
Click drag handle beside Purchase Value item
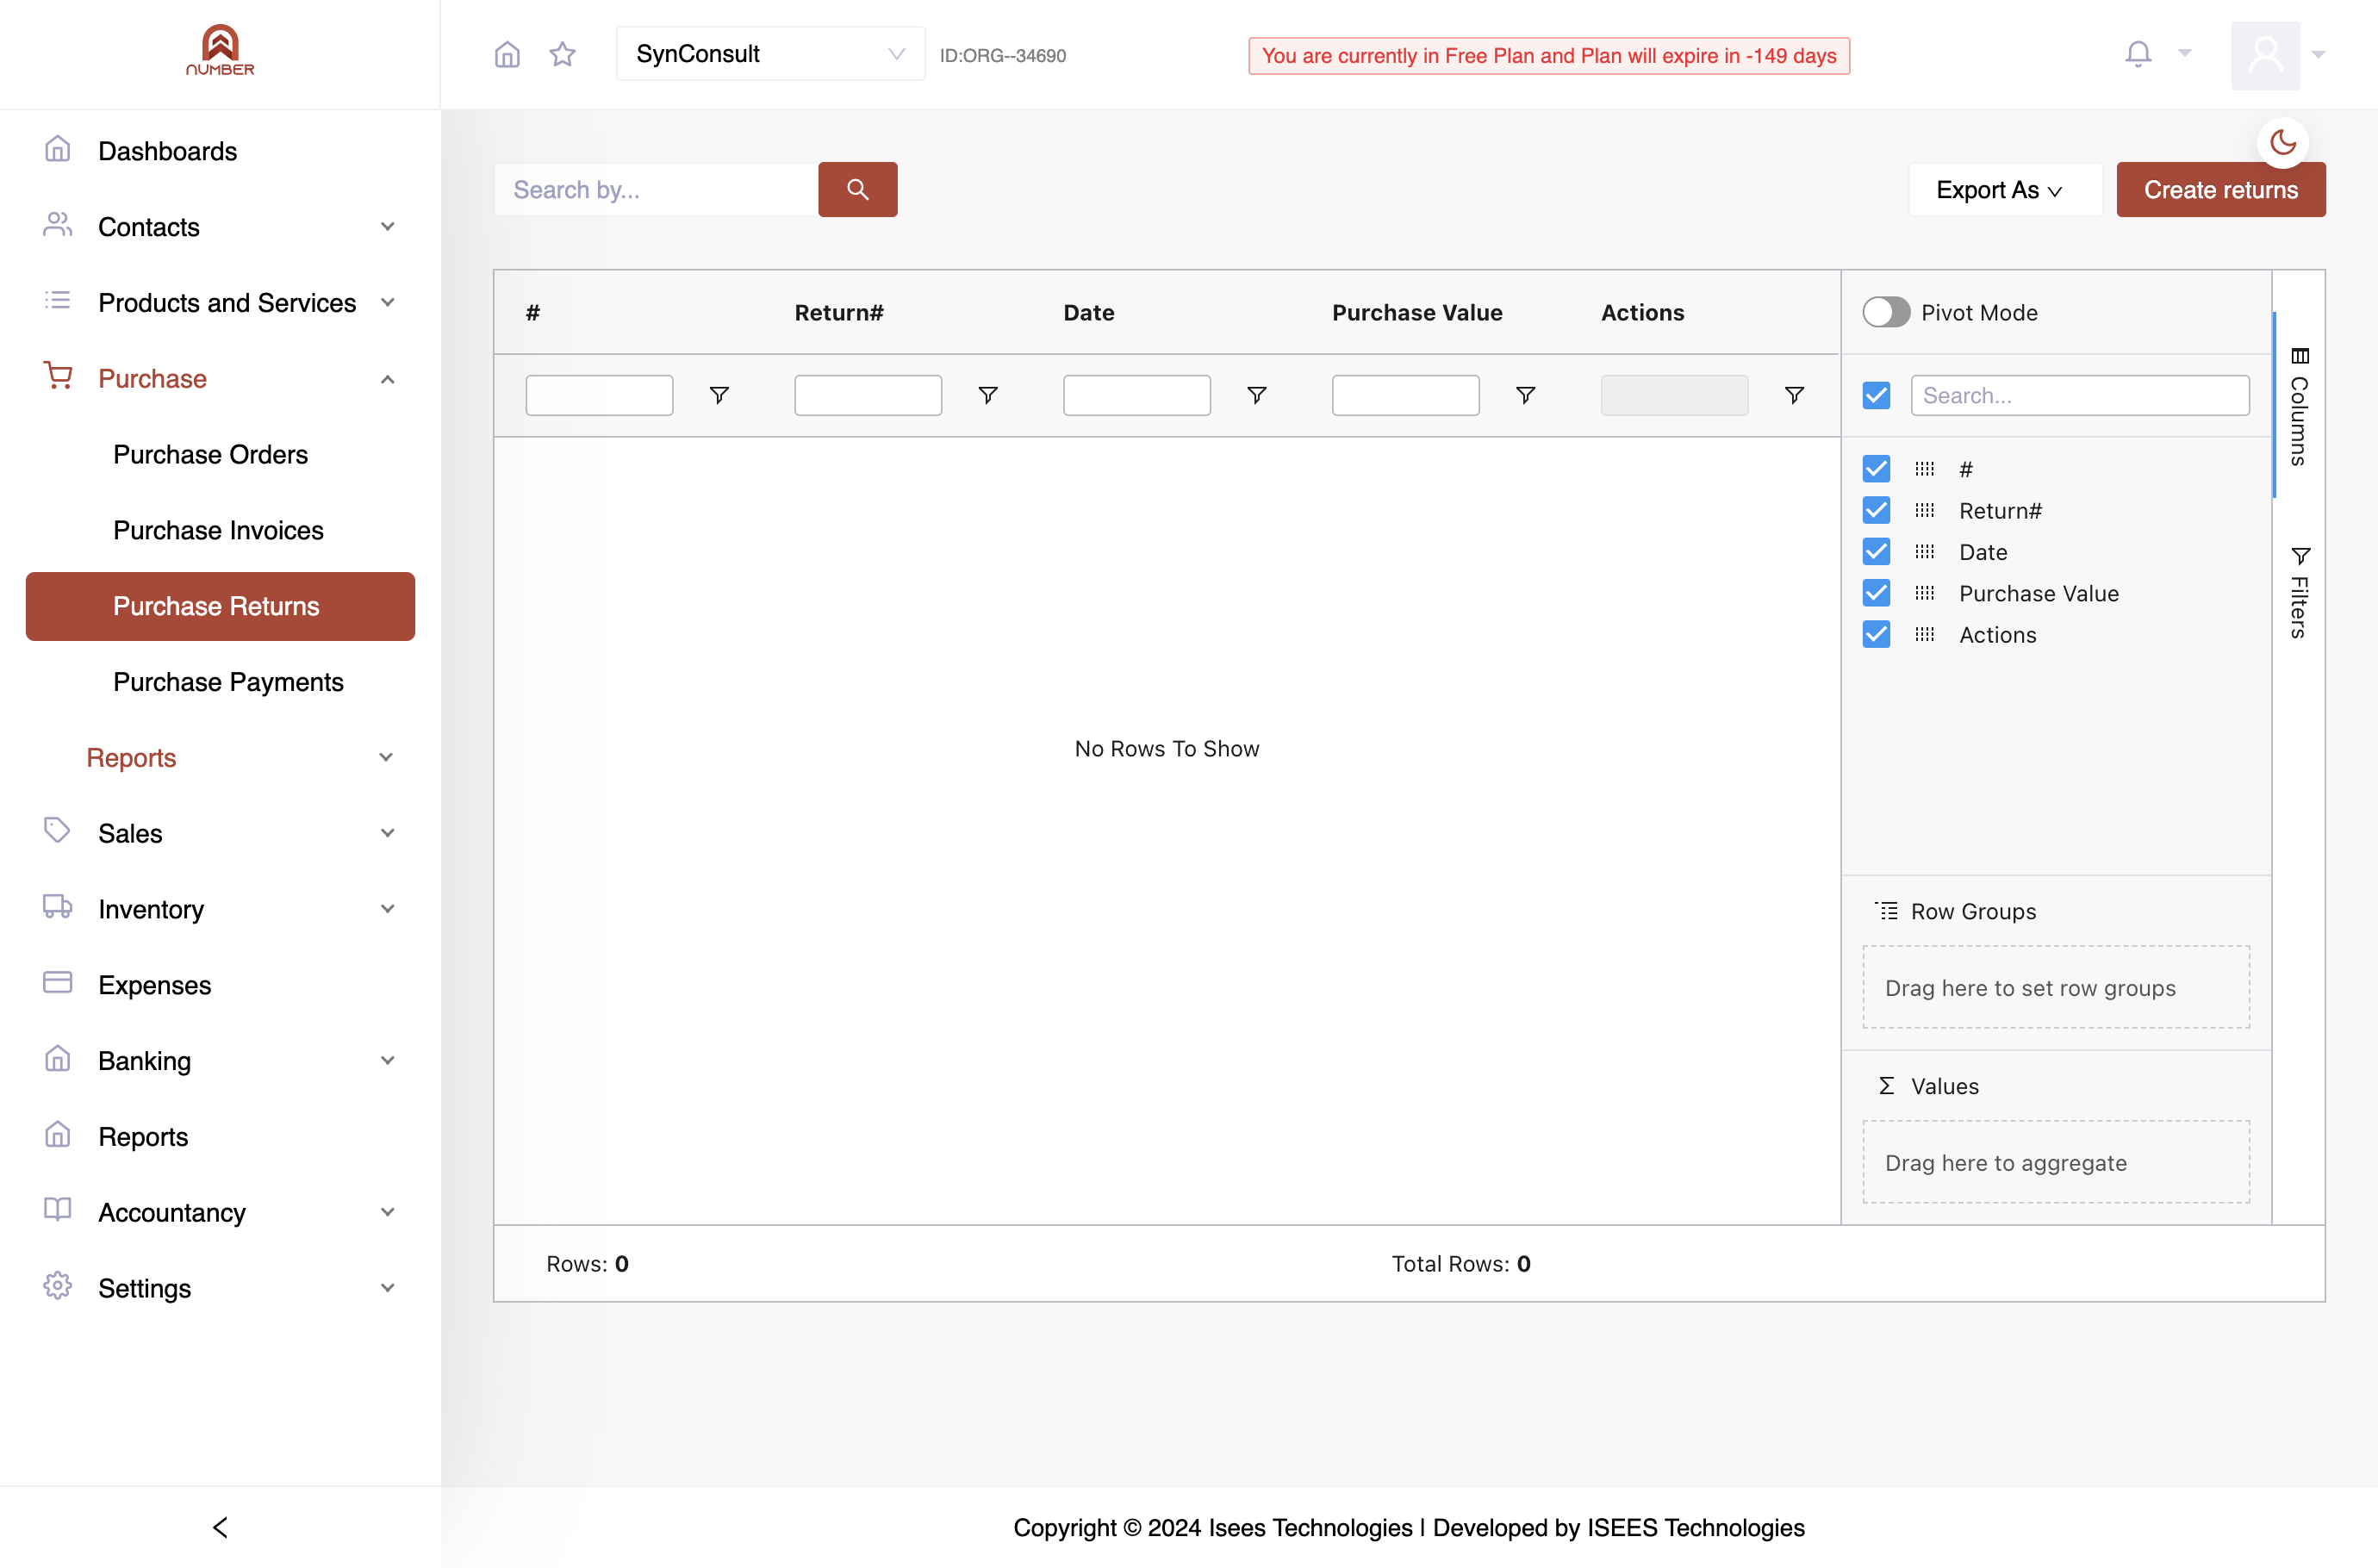(x=1924, y=593)
